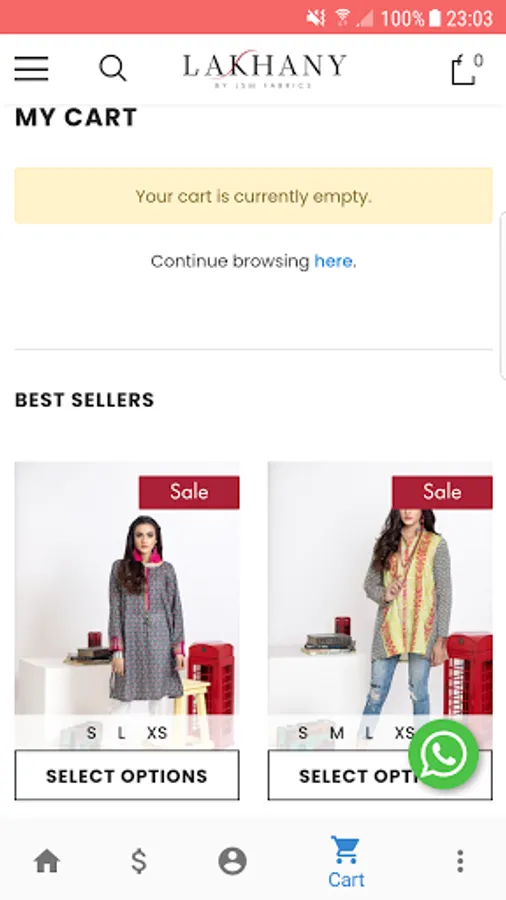506x900 pixels.
Task: Open WhatsApp chat bubble
Action: point(443,754)
